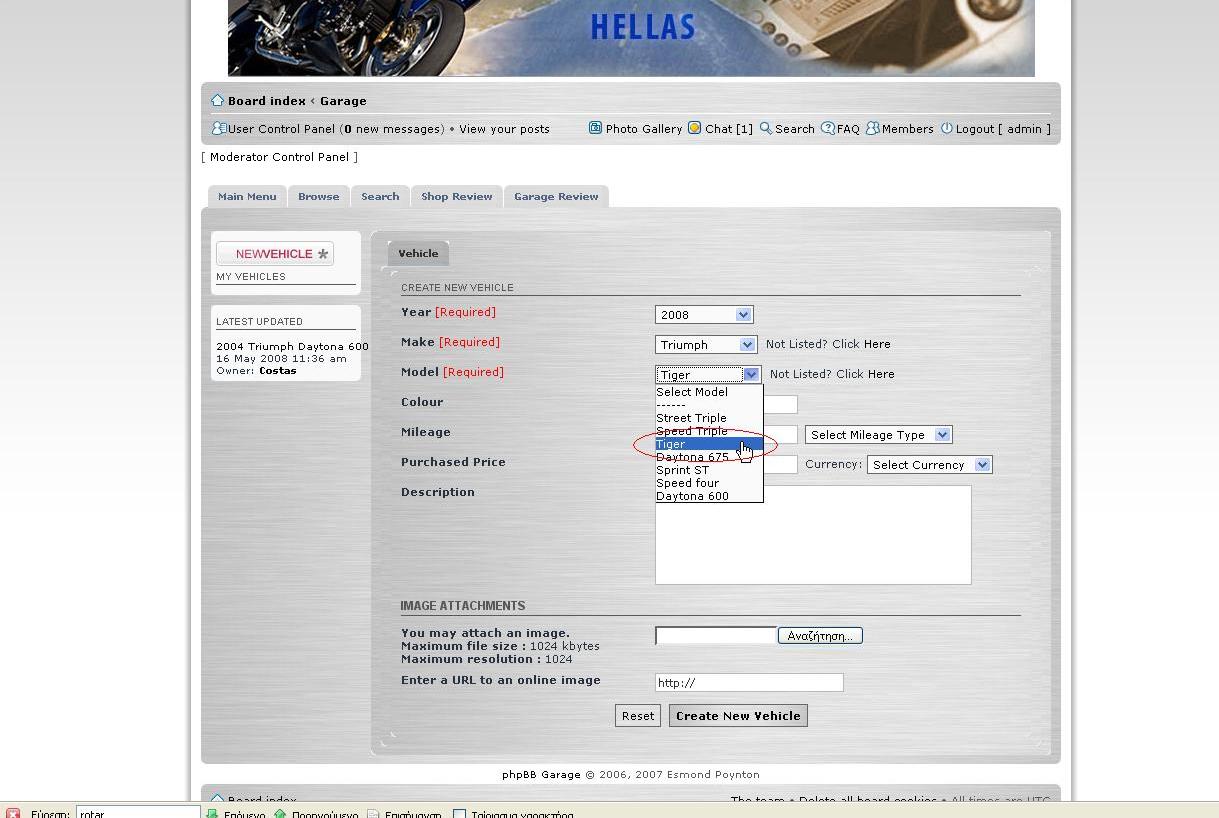This screenshot has height=818, width=1219.
Task: Click the FAQ question mark icon
Action: 827,128
